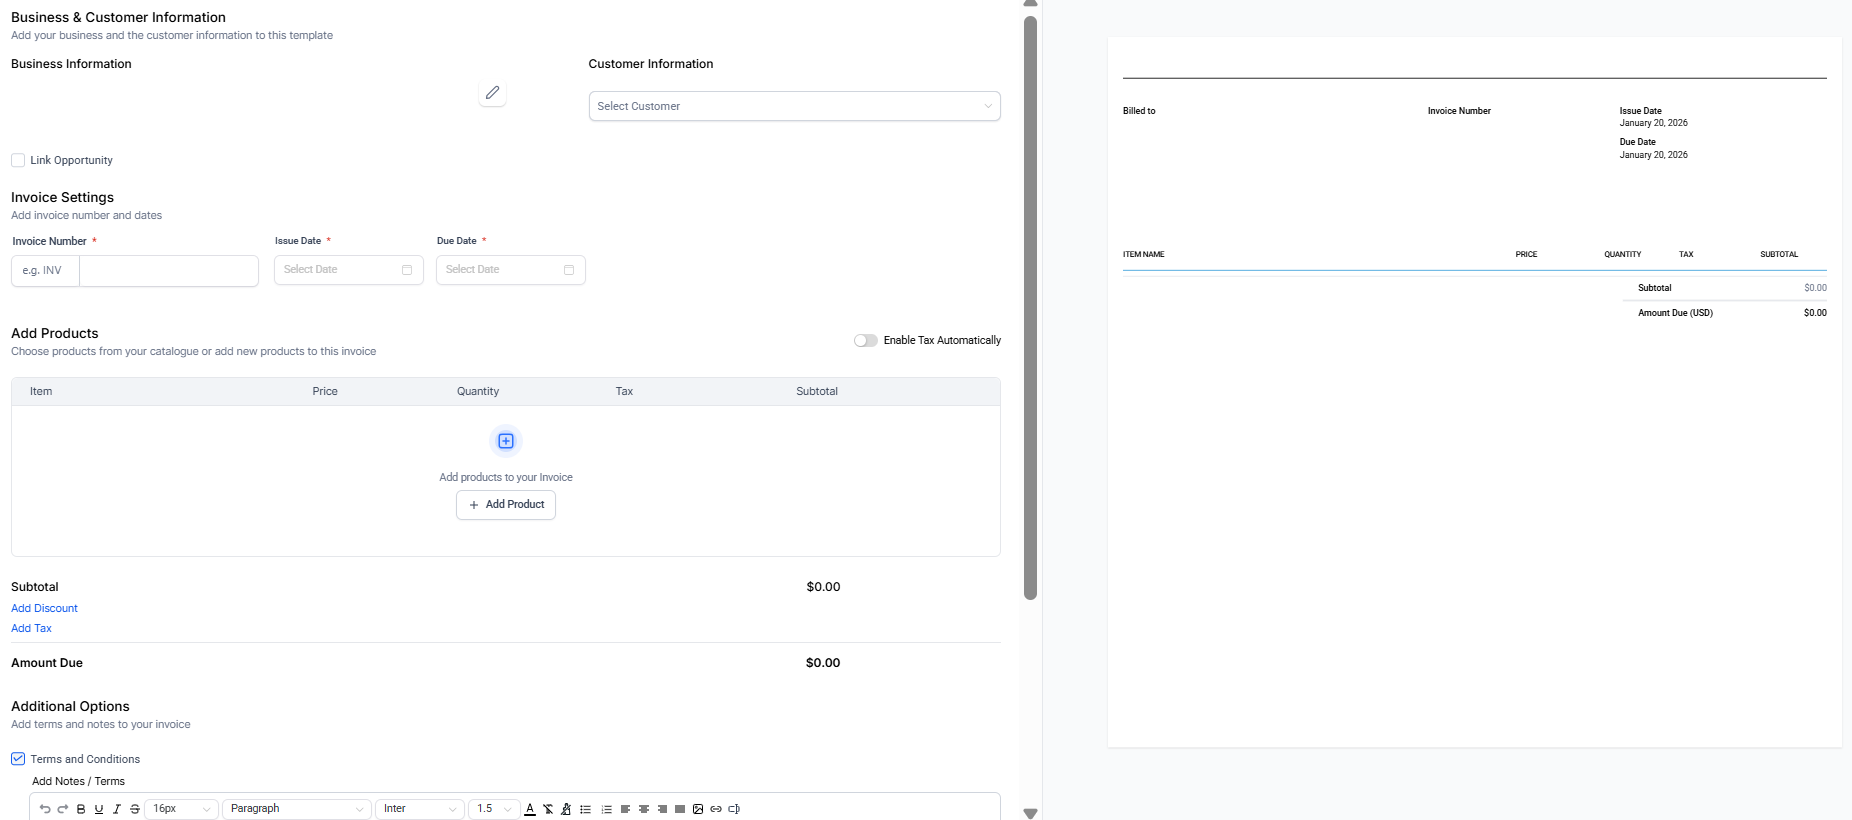This screenshot has height=820, width=1852.
Task: Click the Due Date January 20, 2026 in preview
Action: click(1654, 155)
